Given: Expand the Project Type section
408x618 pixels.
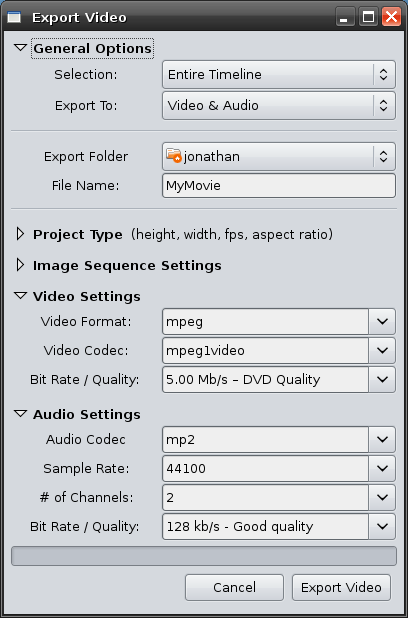Looking at the screenshot, I should (x=20, y=234).
